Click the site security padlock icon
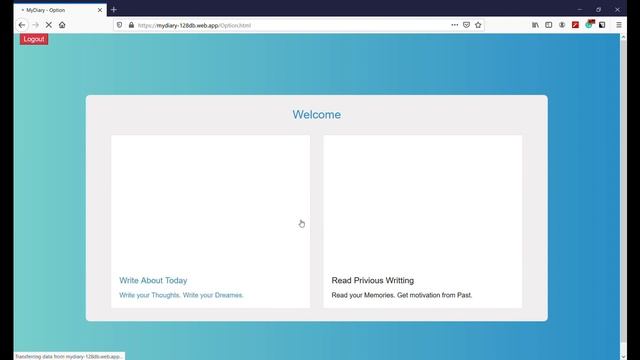The height and width of the screenshot is (360, 640). (x=131, y=25)
